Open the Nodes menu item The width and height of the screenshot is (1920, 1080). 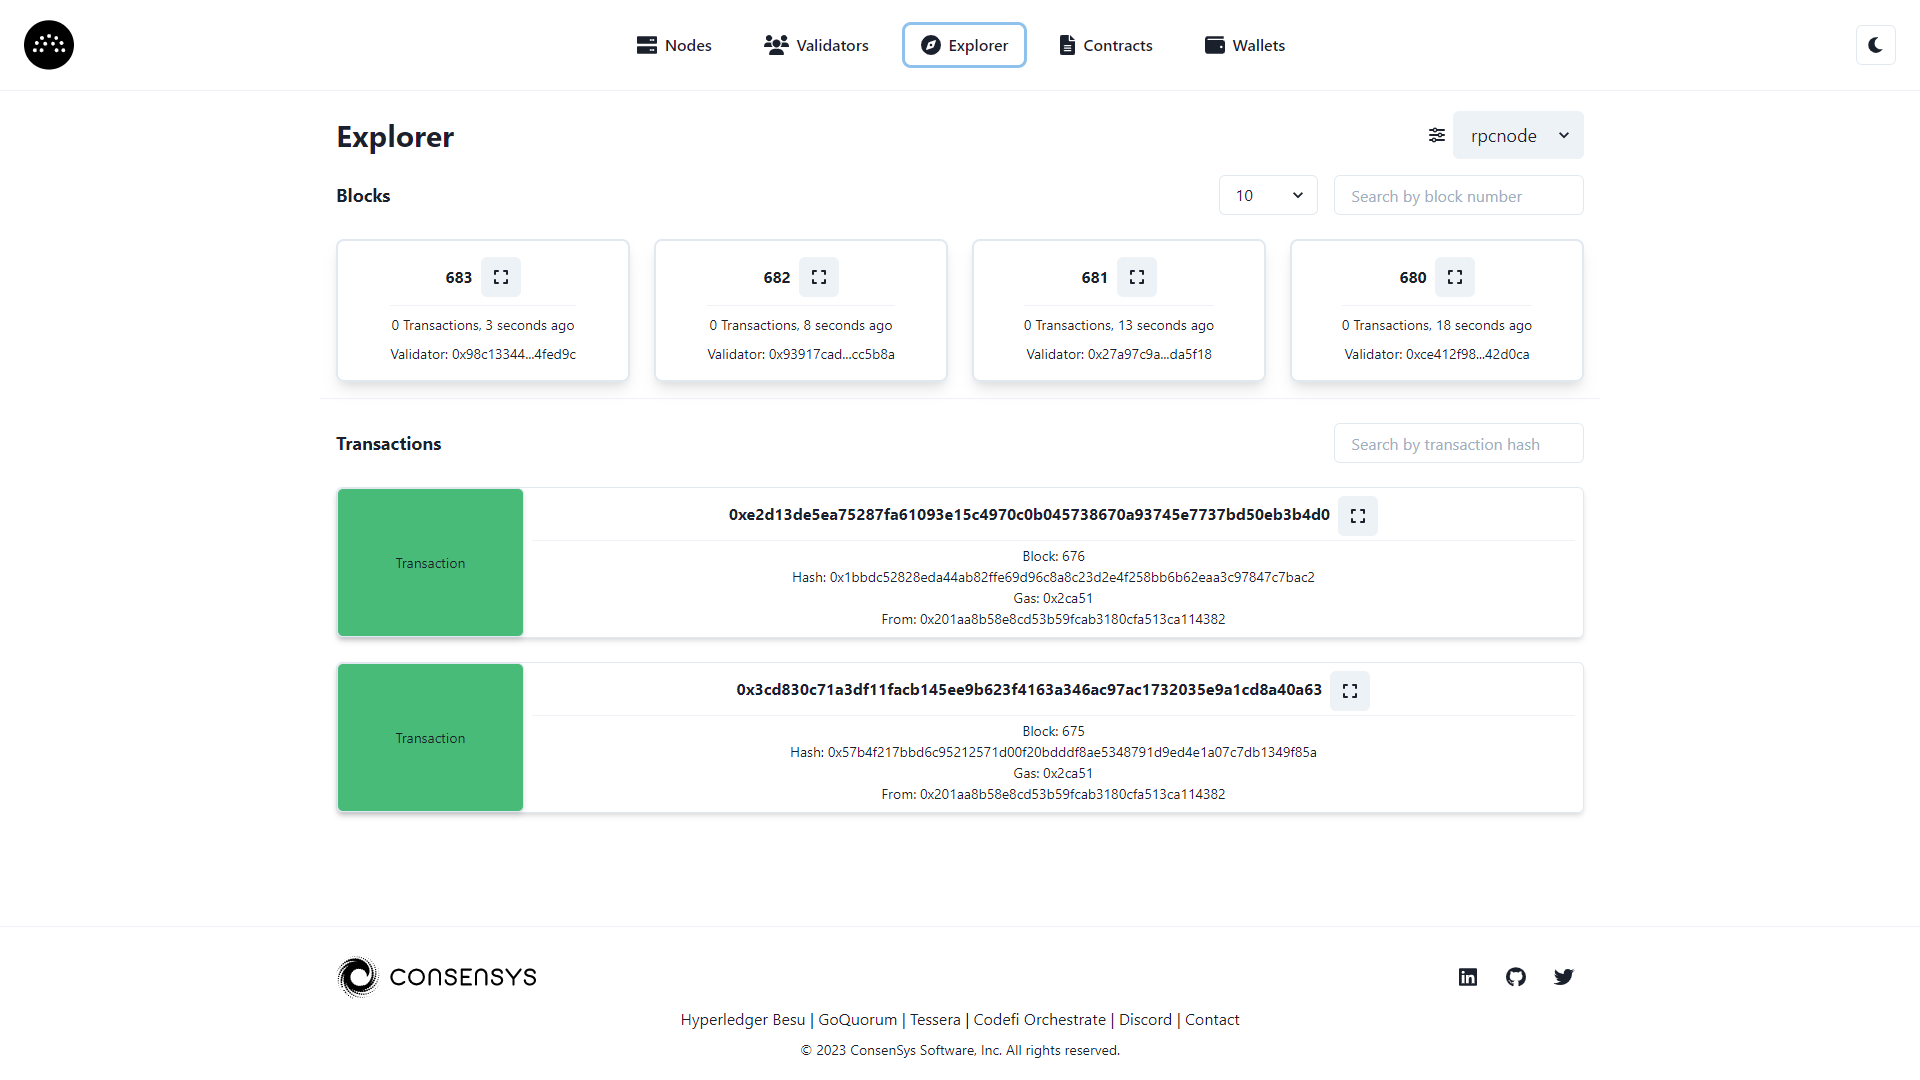687,45
